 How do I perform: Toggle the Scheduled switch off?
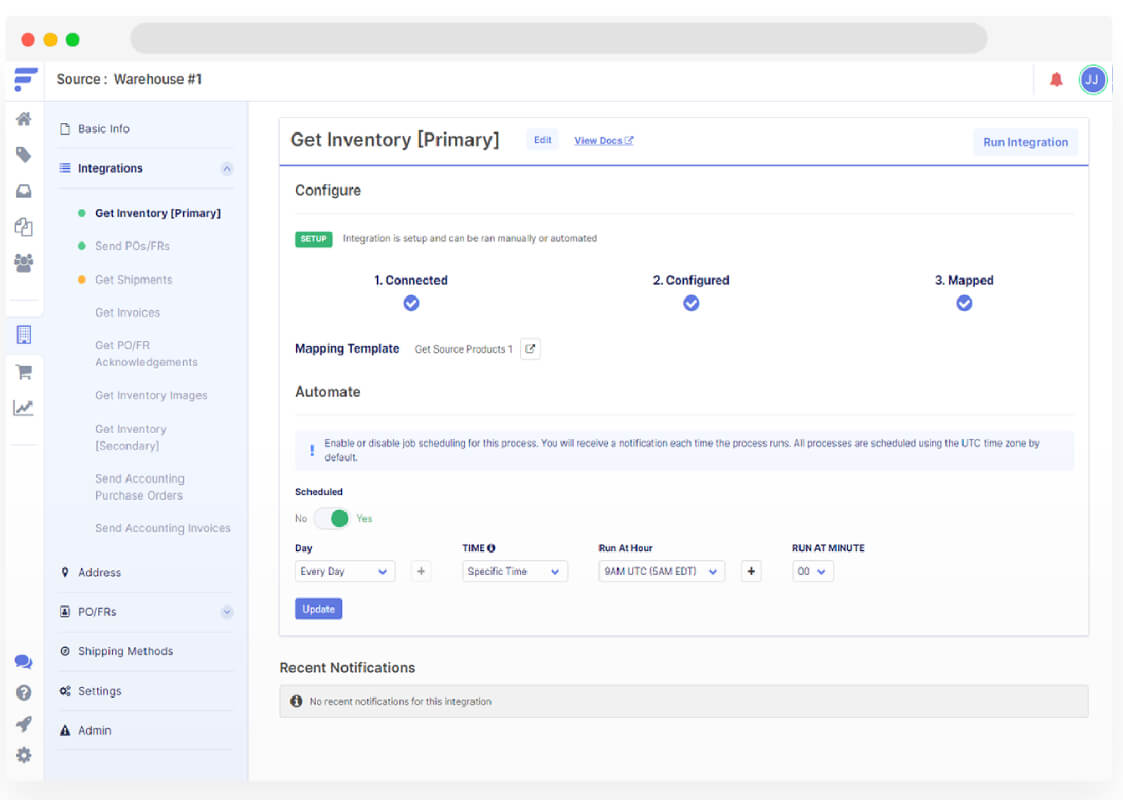point(332,518)
